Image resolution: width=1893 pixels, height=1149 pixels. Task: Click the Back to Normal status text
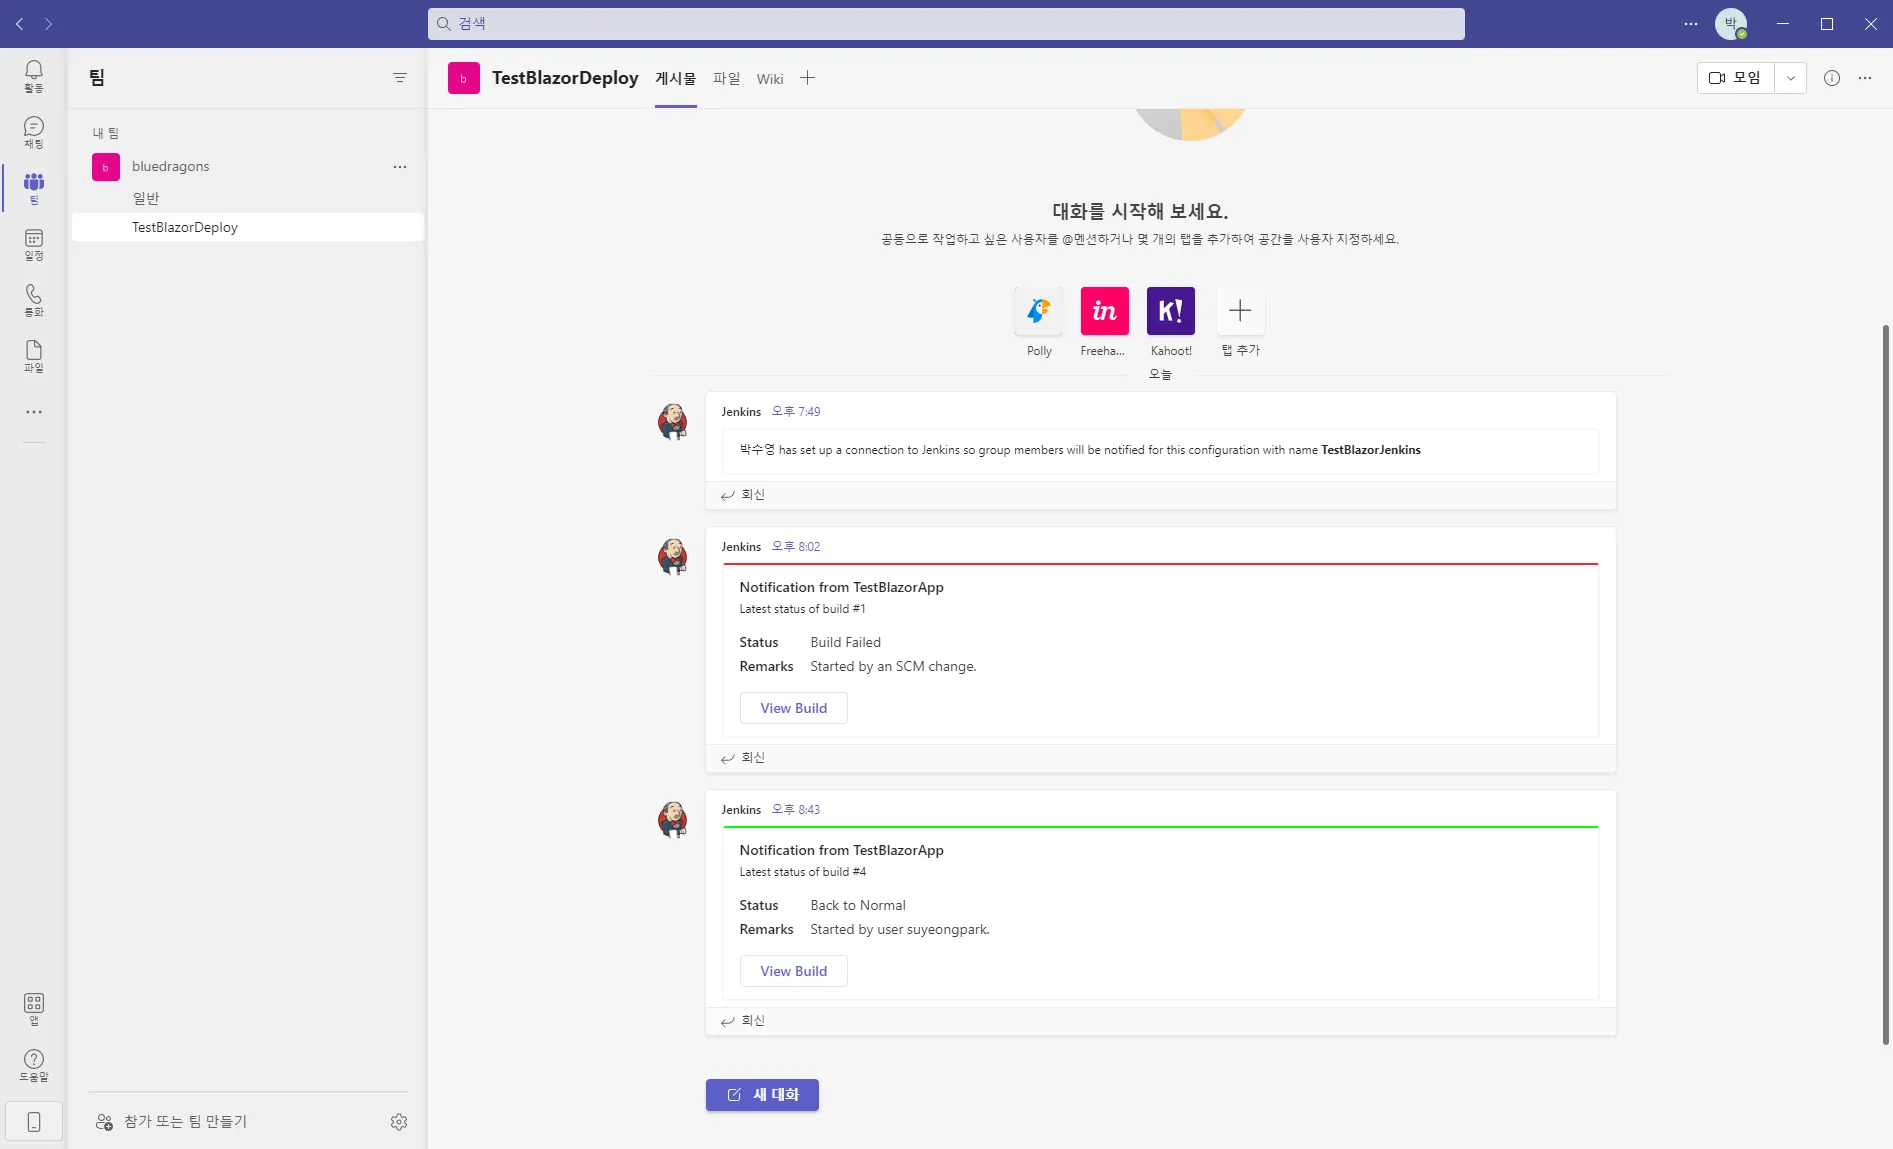pos(858,905)
